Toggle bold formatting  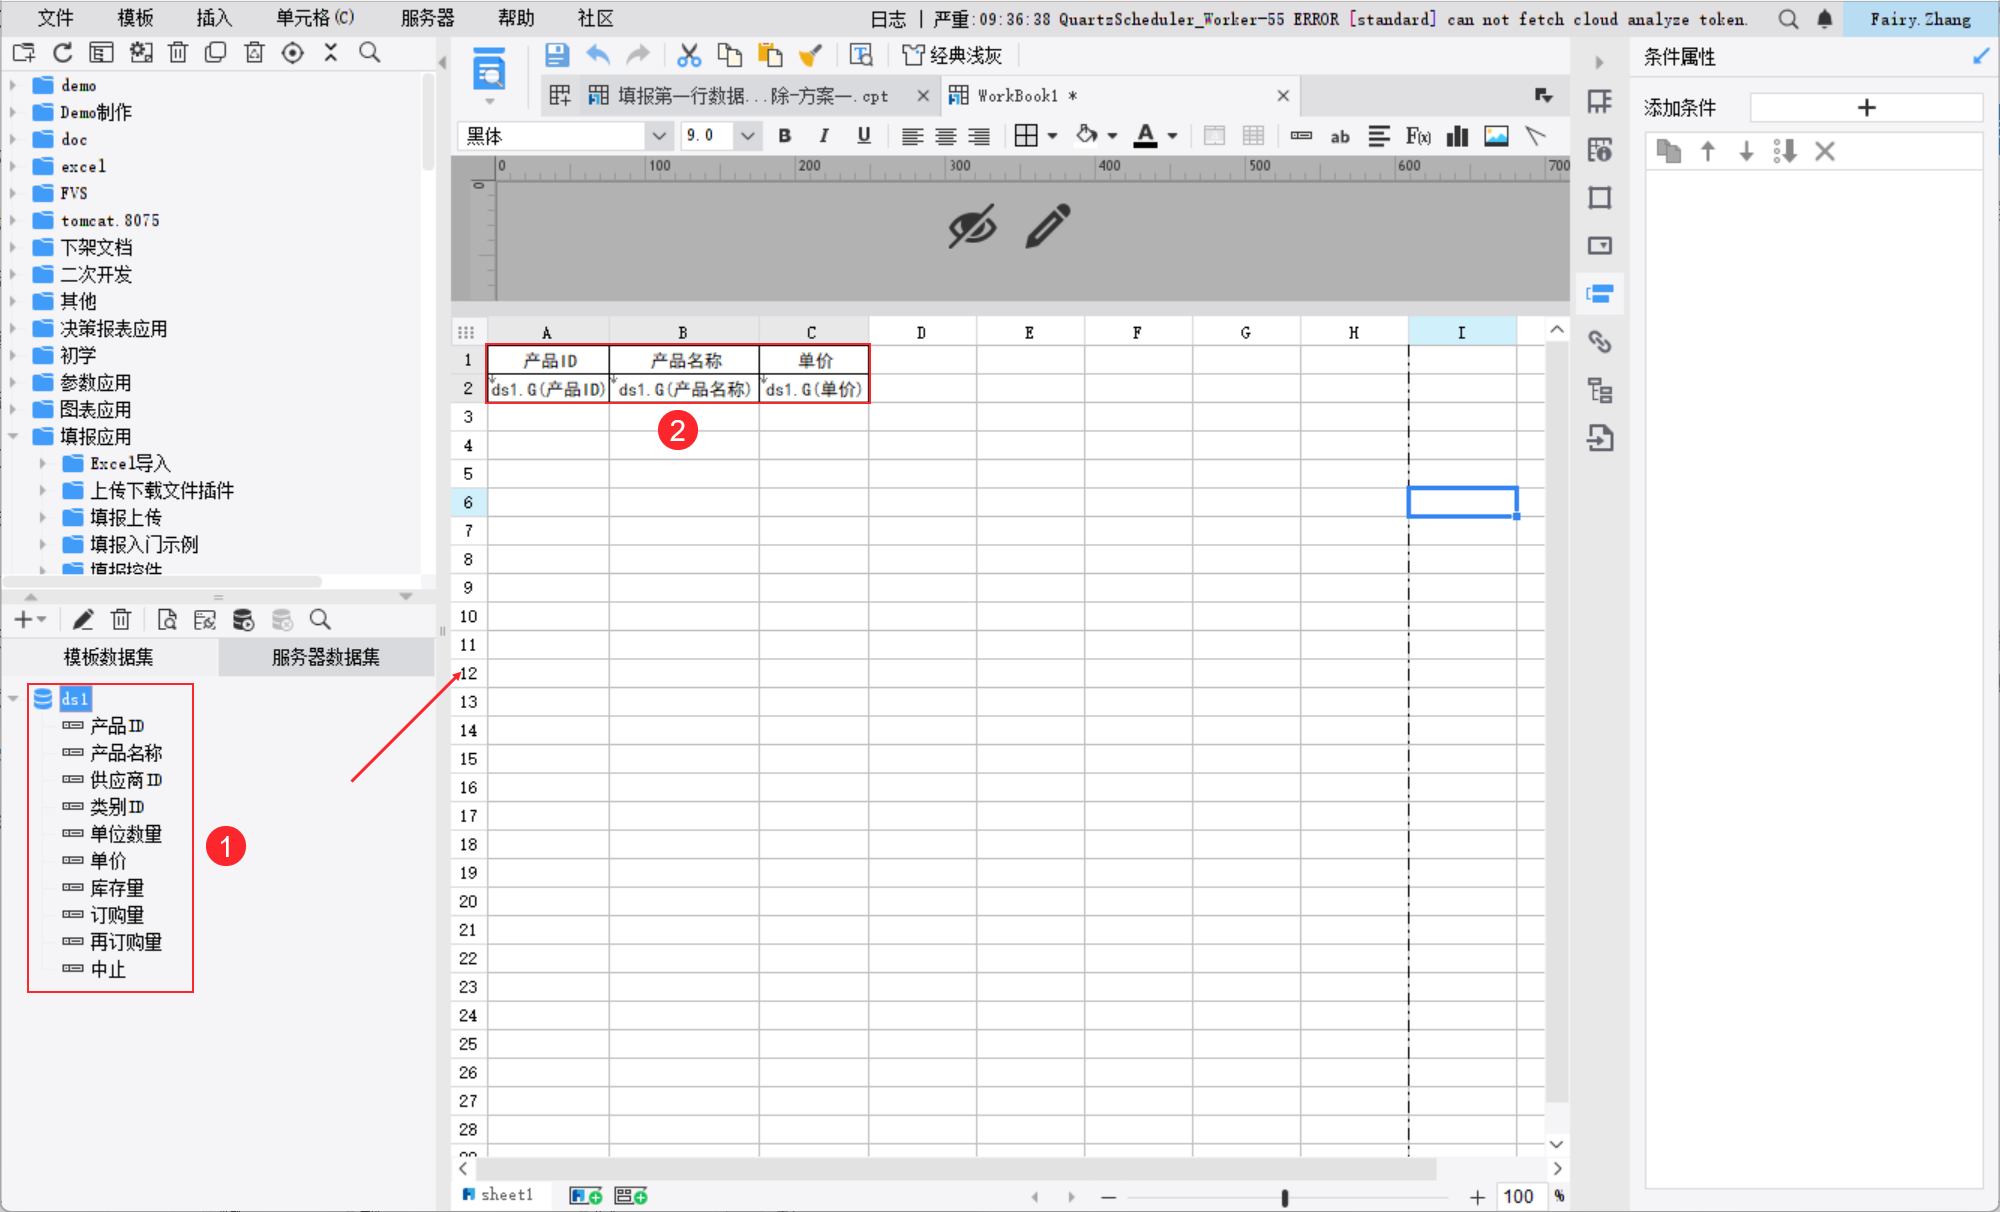785,136
